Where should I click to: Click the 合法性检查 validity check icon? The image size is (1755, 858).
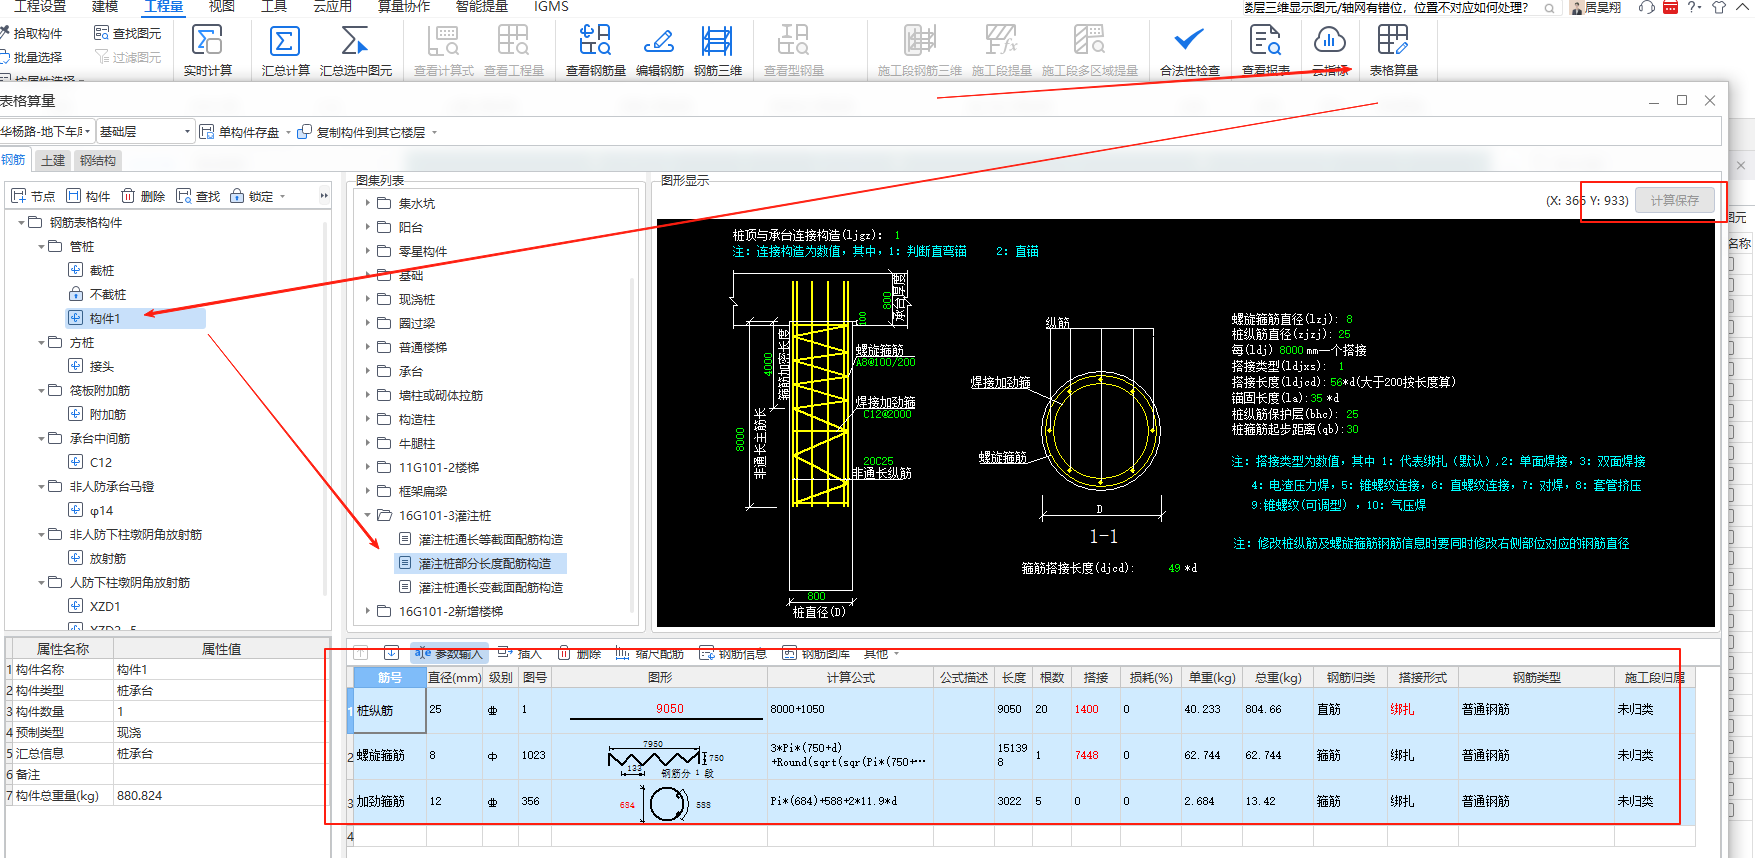pos(1189,40)
